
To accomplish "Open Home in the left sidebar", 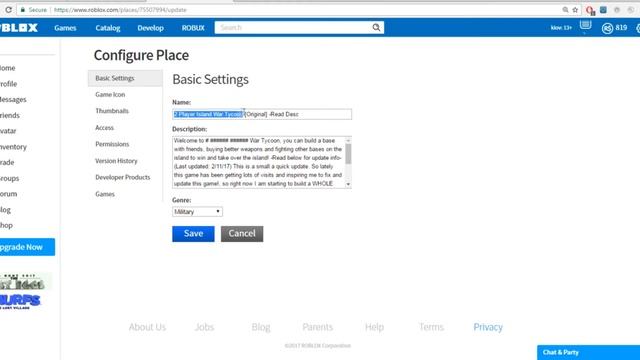I will tap(7, 68).
